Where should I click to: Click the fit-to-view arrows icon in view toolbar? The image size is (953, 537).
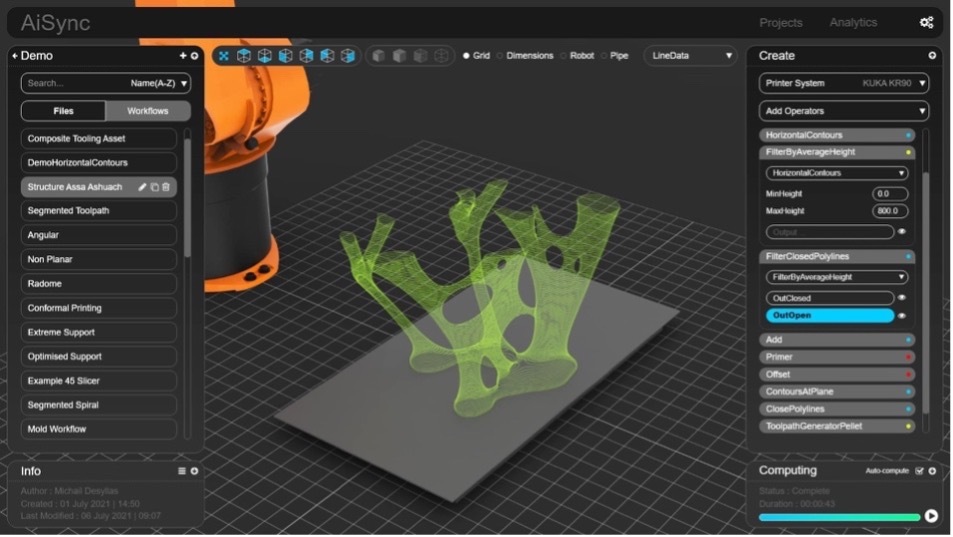223,56
